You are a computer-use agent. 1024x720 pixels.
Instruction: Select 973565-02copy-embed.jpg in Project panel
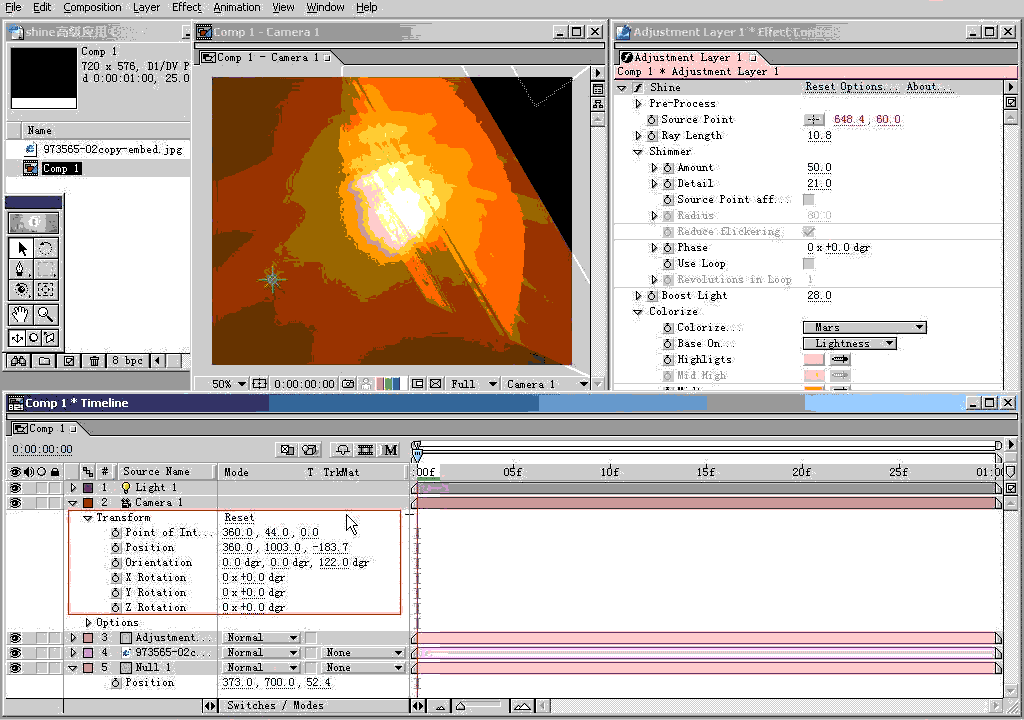(112, 150)
